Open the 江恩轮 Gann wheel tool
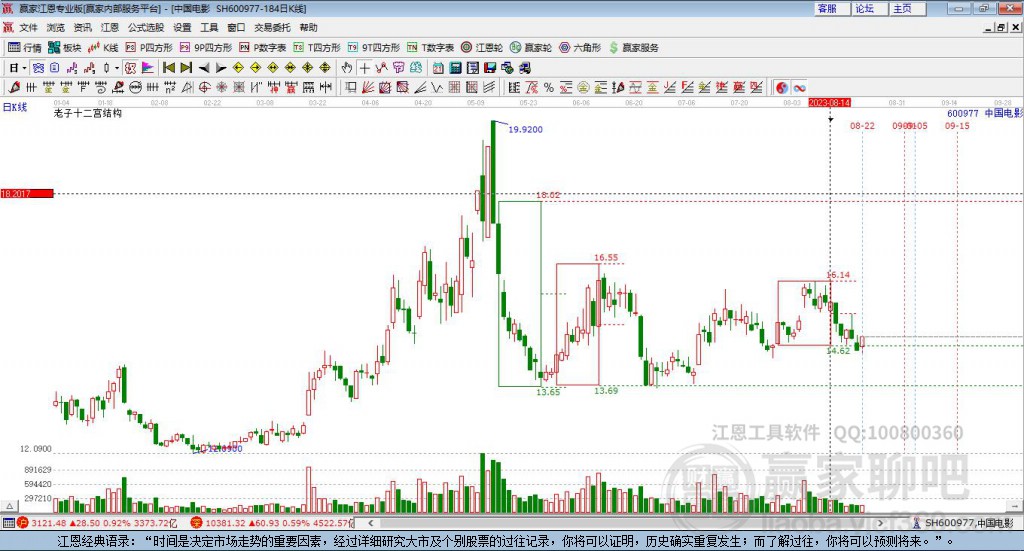 pos(484,47)
